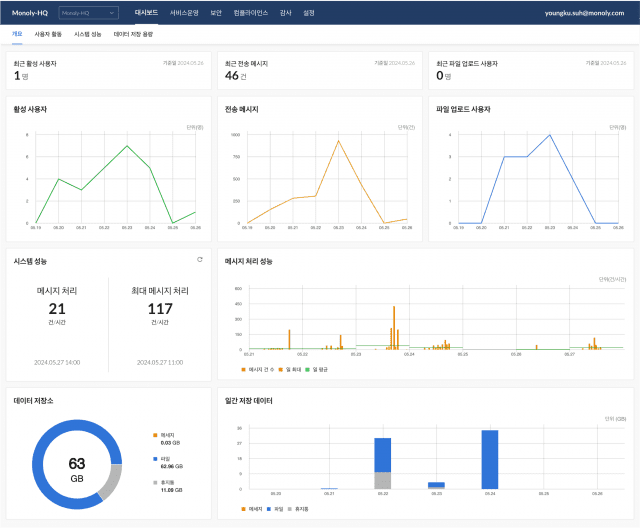Go to the 보안 menu
The image size is (640, 528).
click(x=216, y=12)
